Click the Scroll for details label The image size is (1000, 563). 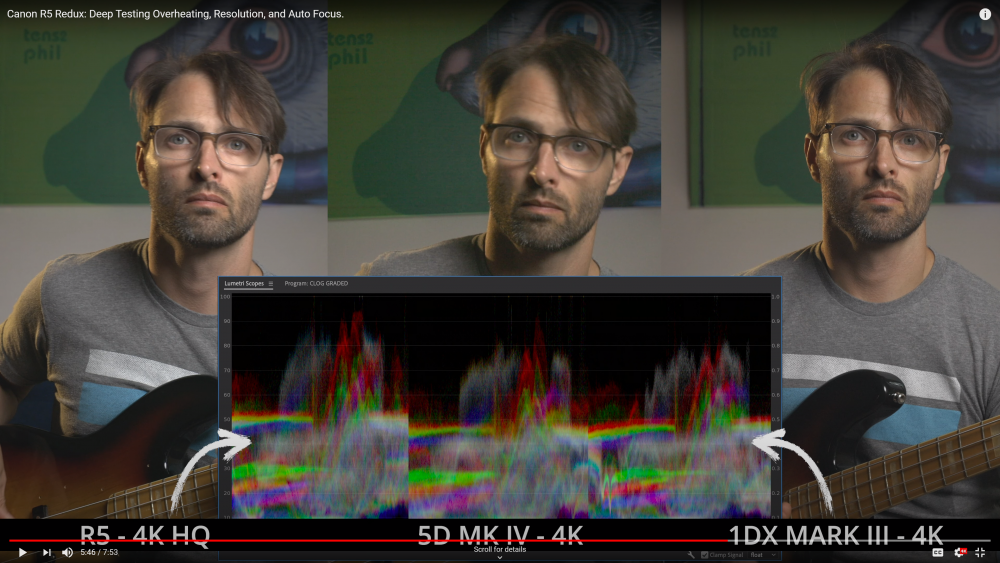click(x=500, y=549)
